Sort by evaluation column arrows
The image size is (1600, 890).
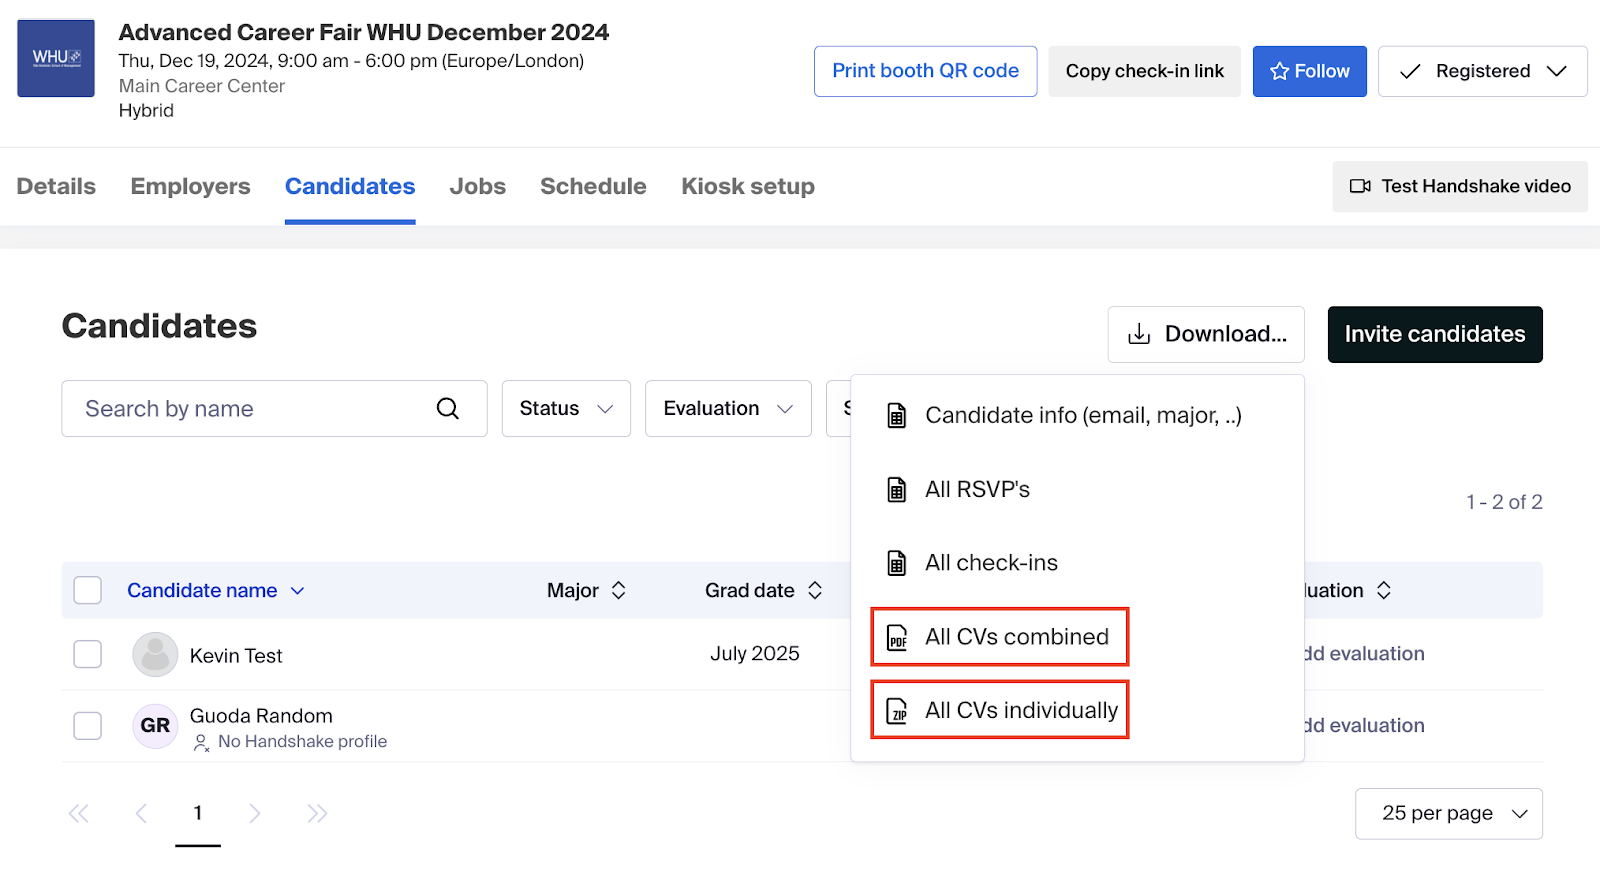(1384, 590)
